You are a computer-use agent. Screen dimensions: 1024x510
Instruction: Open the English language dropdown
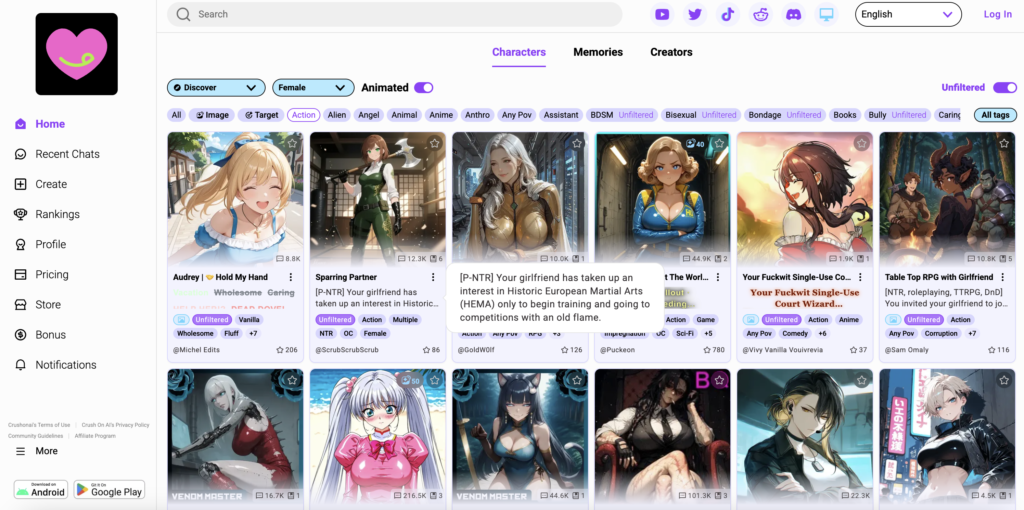[x=908, y=14]
